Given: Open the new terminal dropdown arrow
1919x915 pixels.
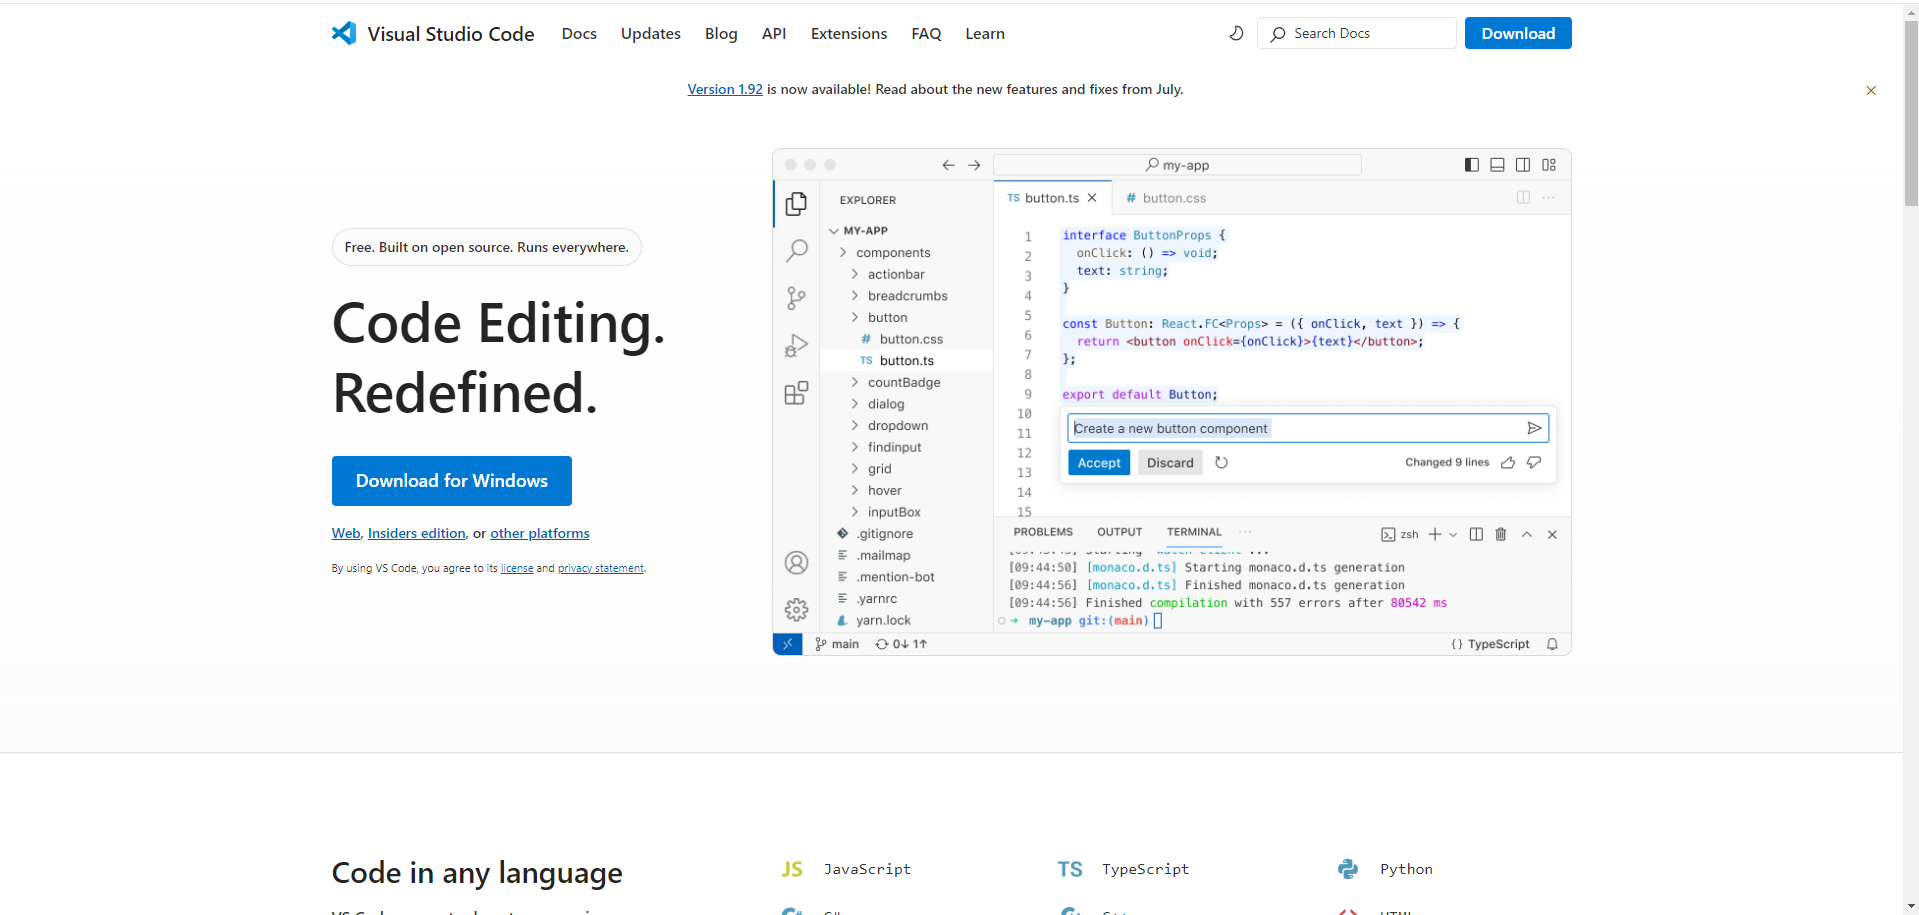Looking at the screenshot, I should click(x=1453, y=534).
